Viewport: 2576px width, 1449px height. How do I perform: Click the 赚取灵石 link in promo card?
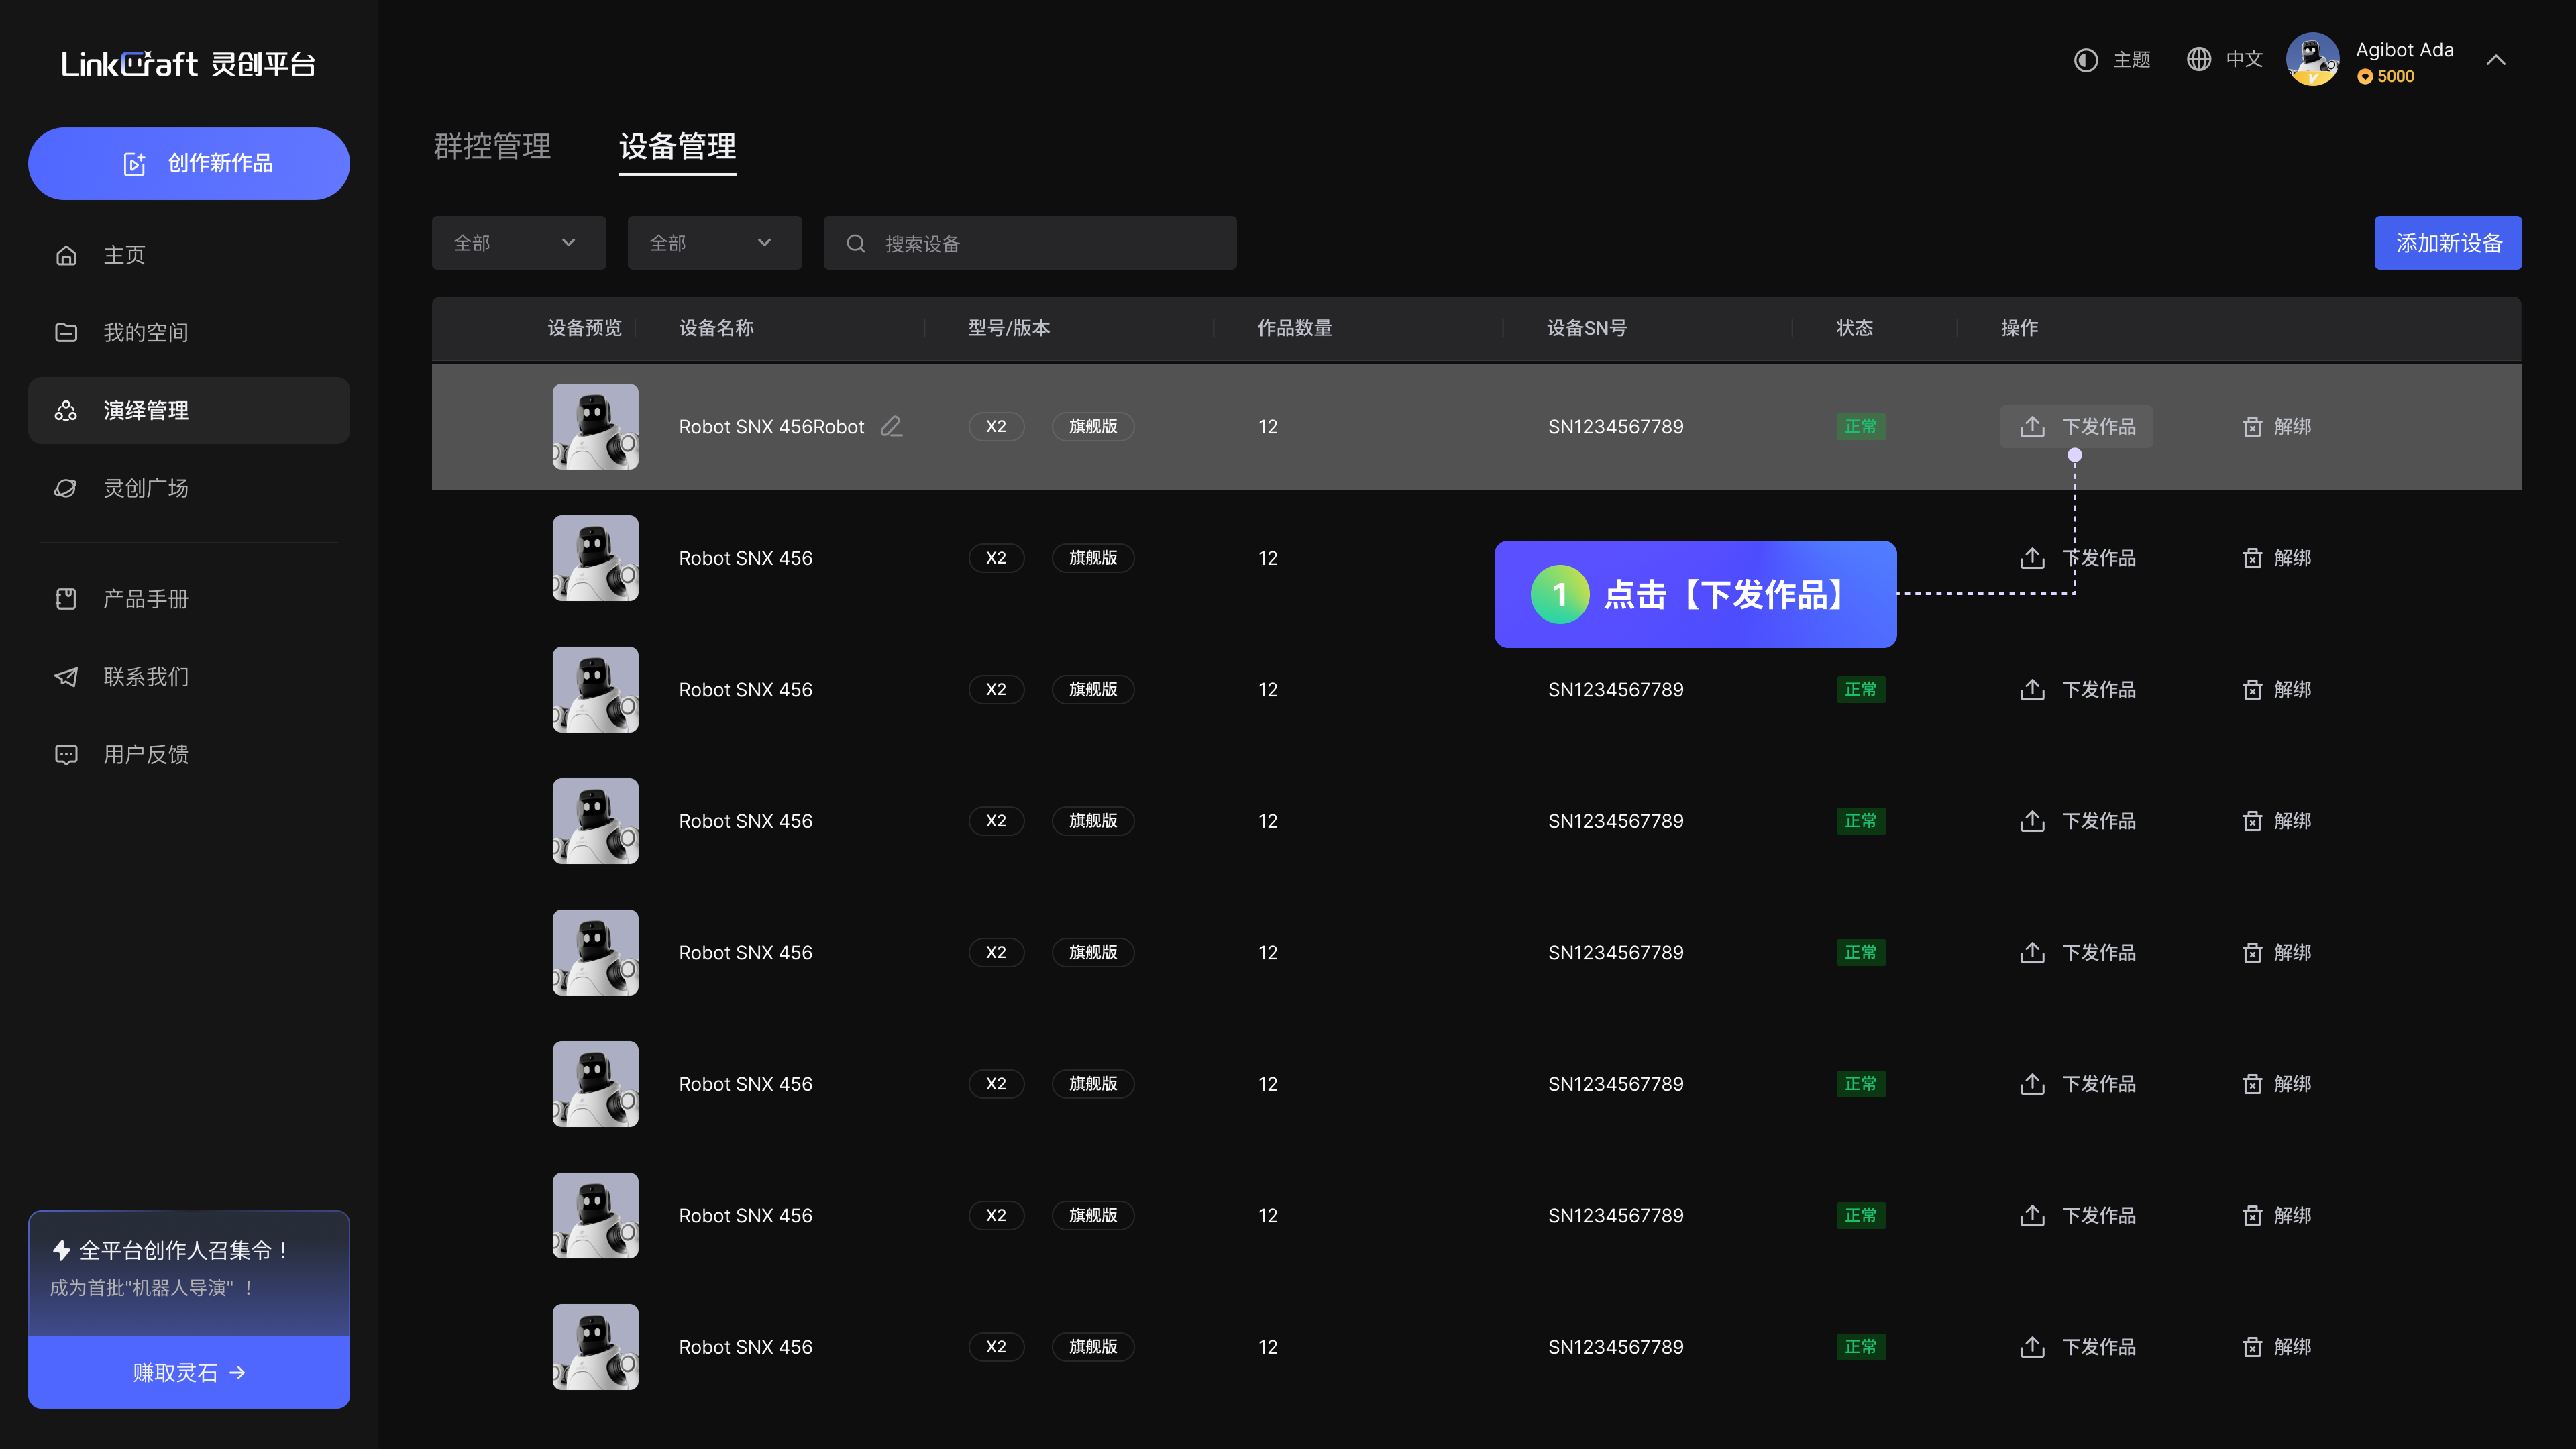point(189,1372)
